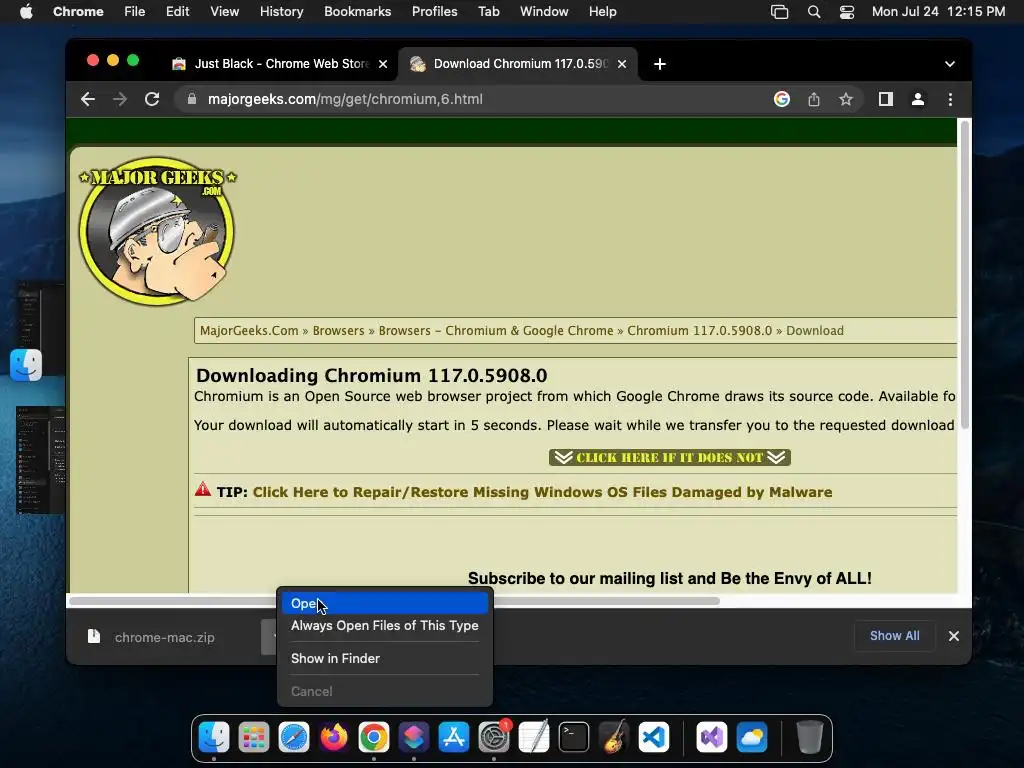Close the Just Black Chrome Web Store tab
Screen dimensions: 1024x768
point(383,64)
